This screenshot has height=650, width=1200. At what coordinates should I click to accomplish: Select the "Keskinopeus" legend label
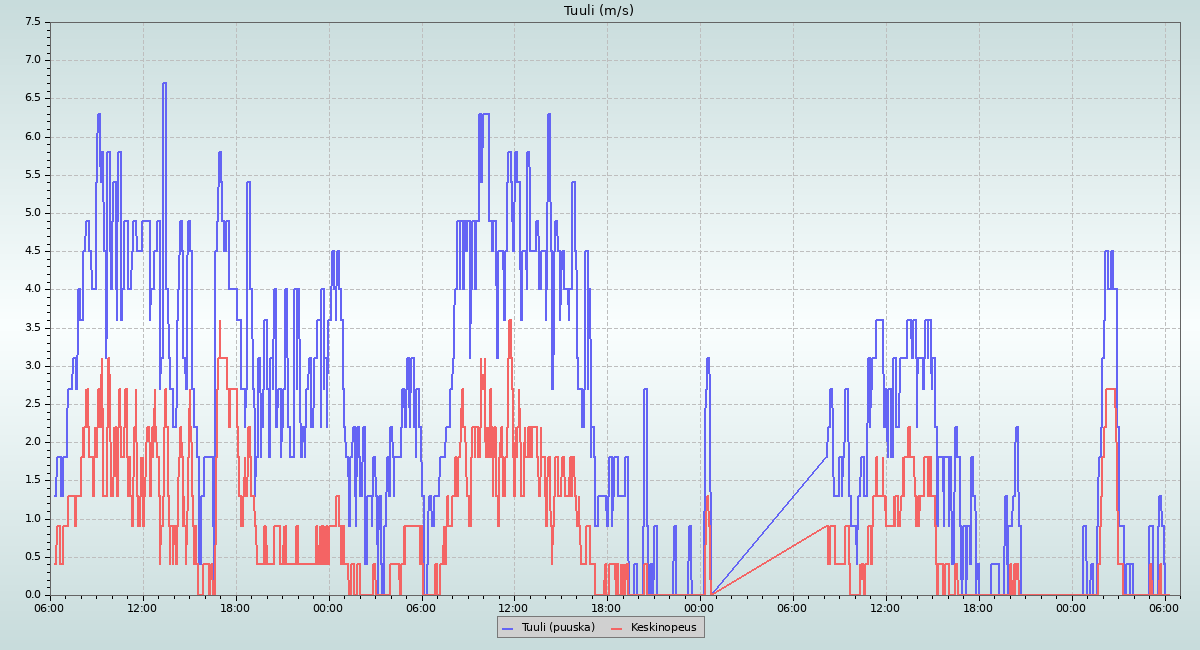(x=664, y=627)
